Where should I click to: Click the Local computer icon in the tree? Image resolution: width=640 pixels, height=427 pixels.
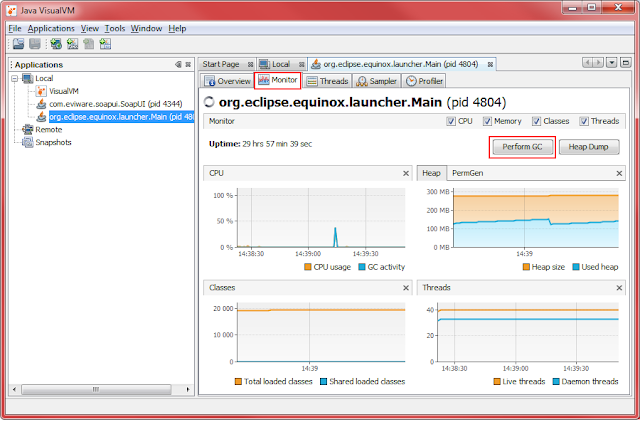[x=27, y=78]
